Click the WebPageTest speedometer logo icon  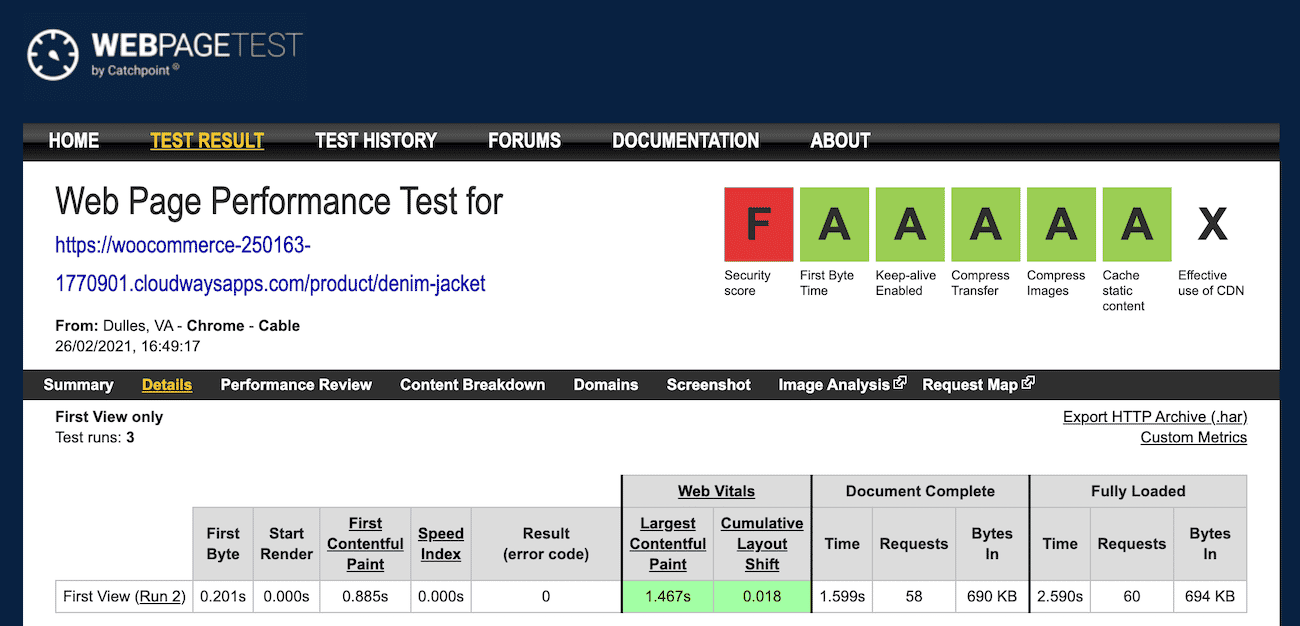[x=53, y=54]
